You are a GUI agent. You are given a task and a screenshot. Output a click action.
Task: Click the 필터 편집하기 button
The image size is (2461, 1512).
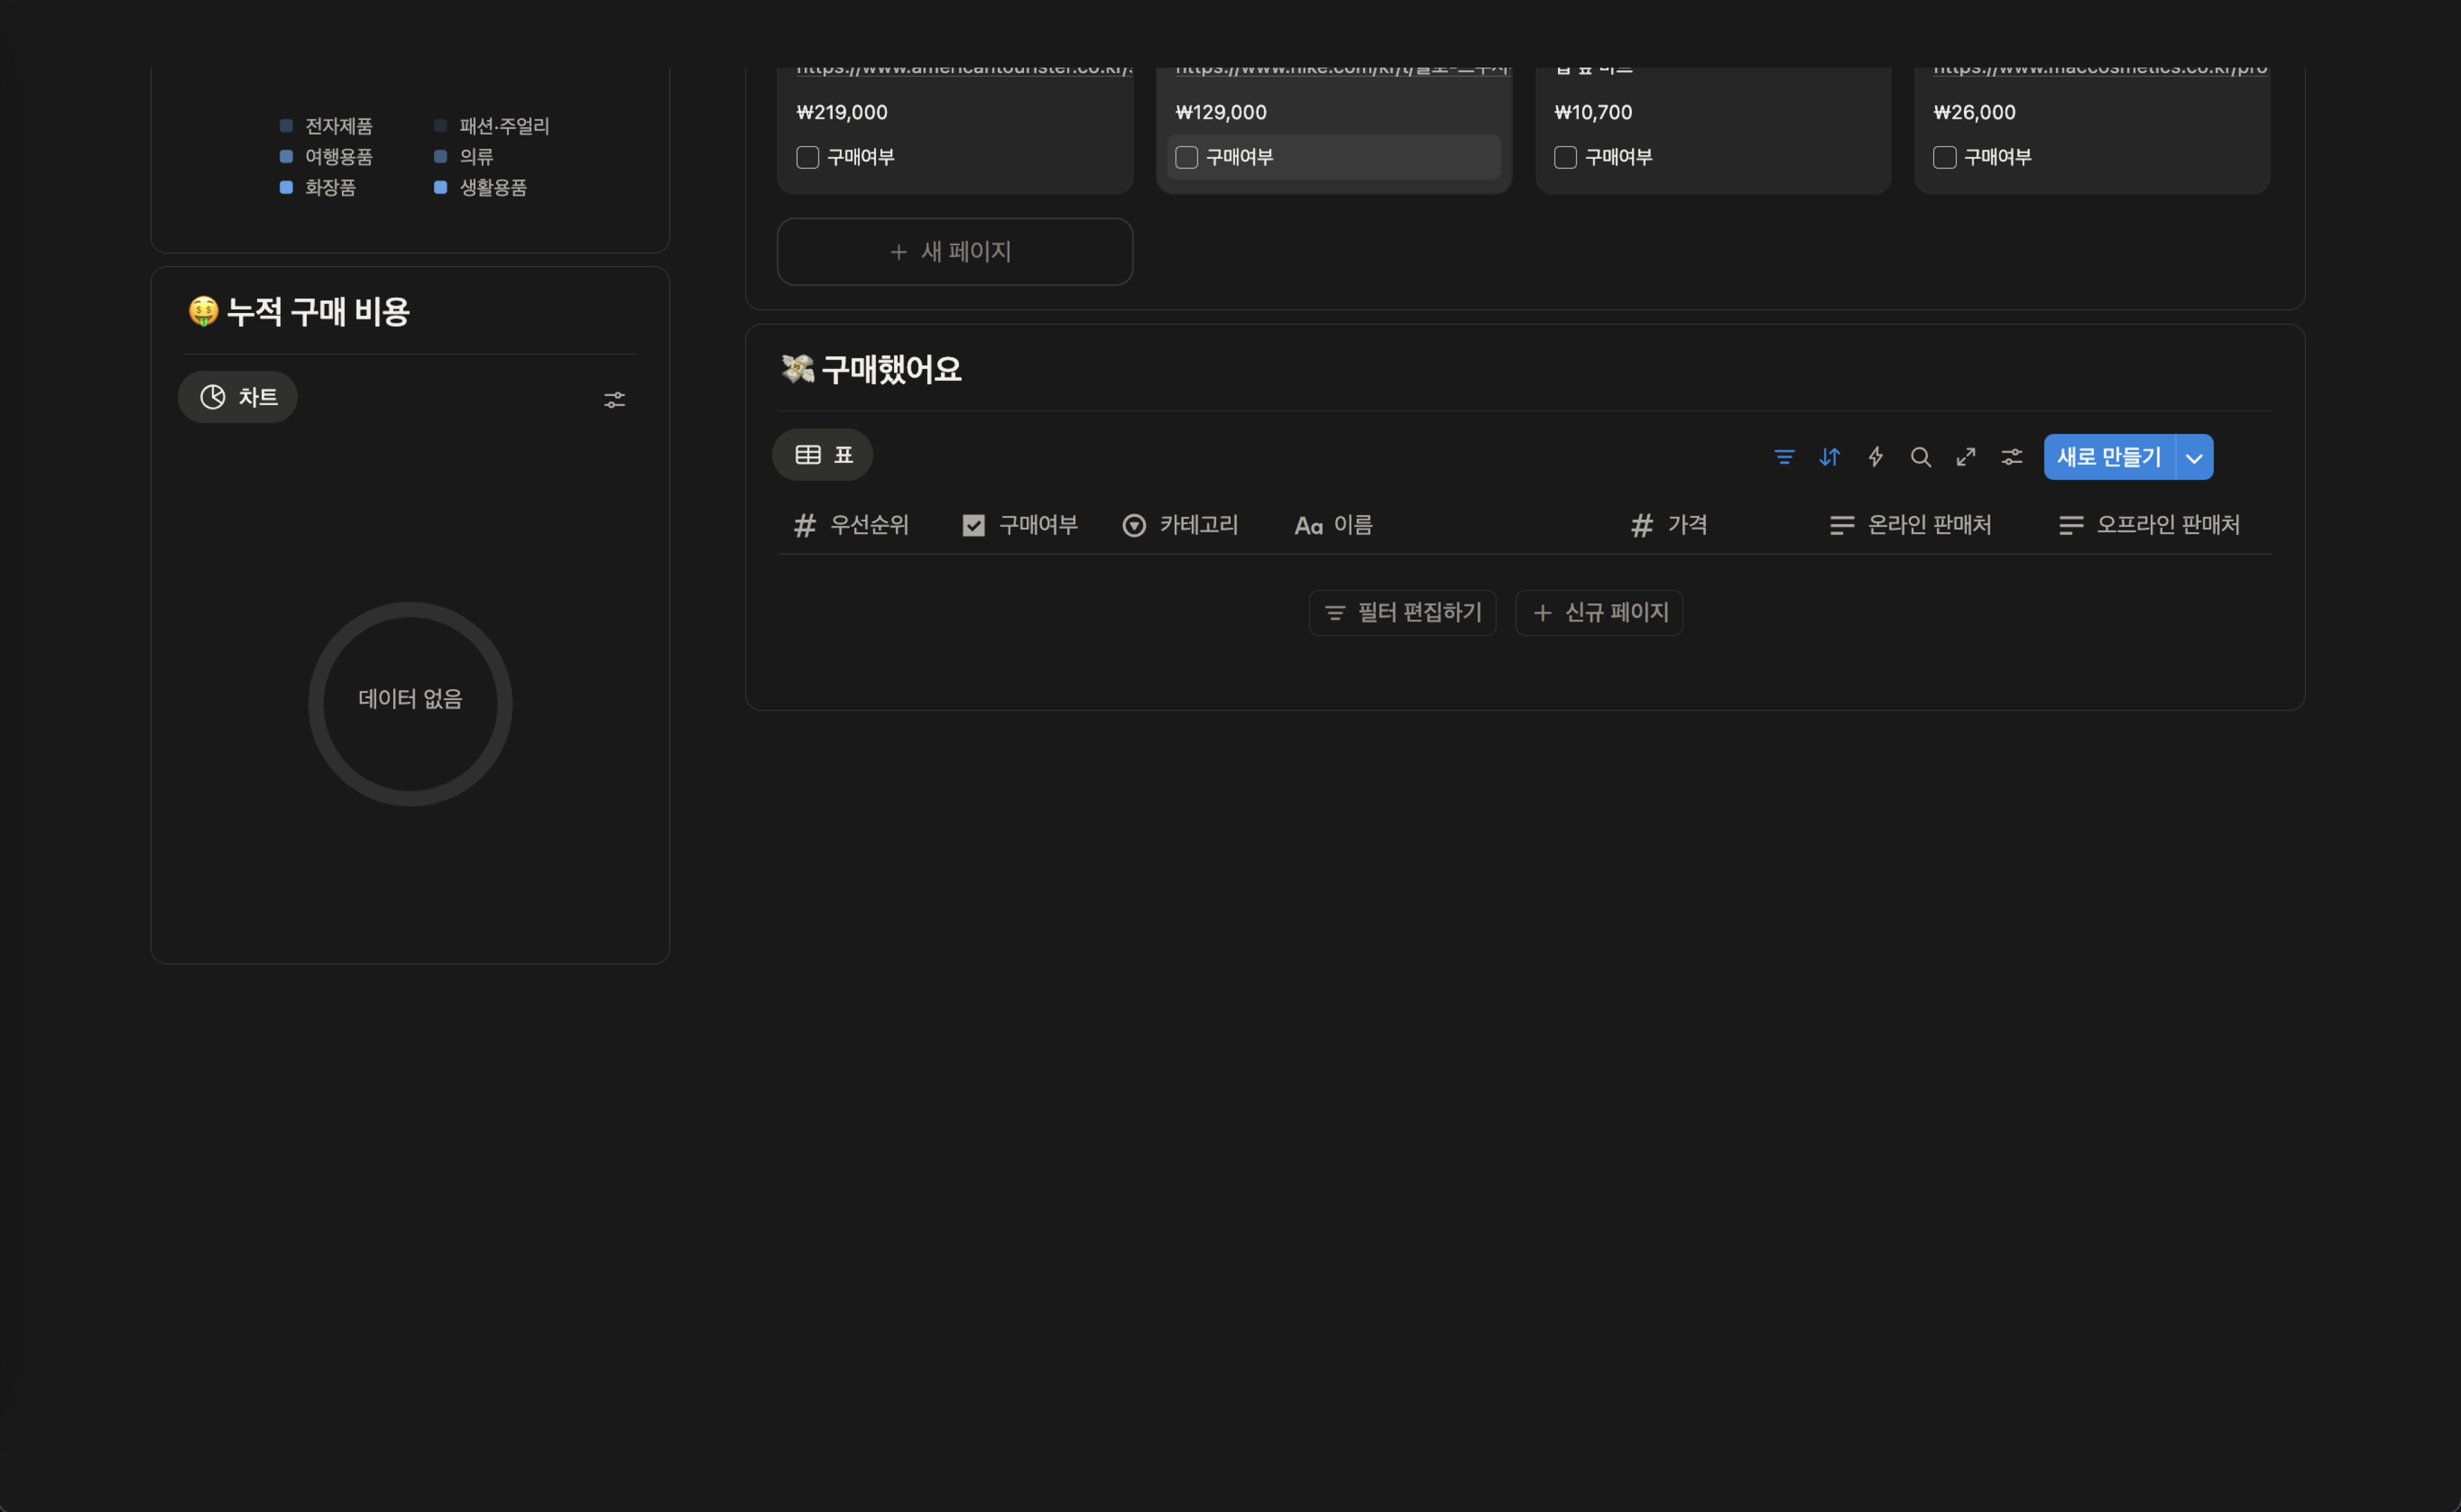pyautogui.click(x=1402, y=613)
